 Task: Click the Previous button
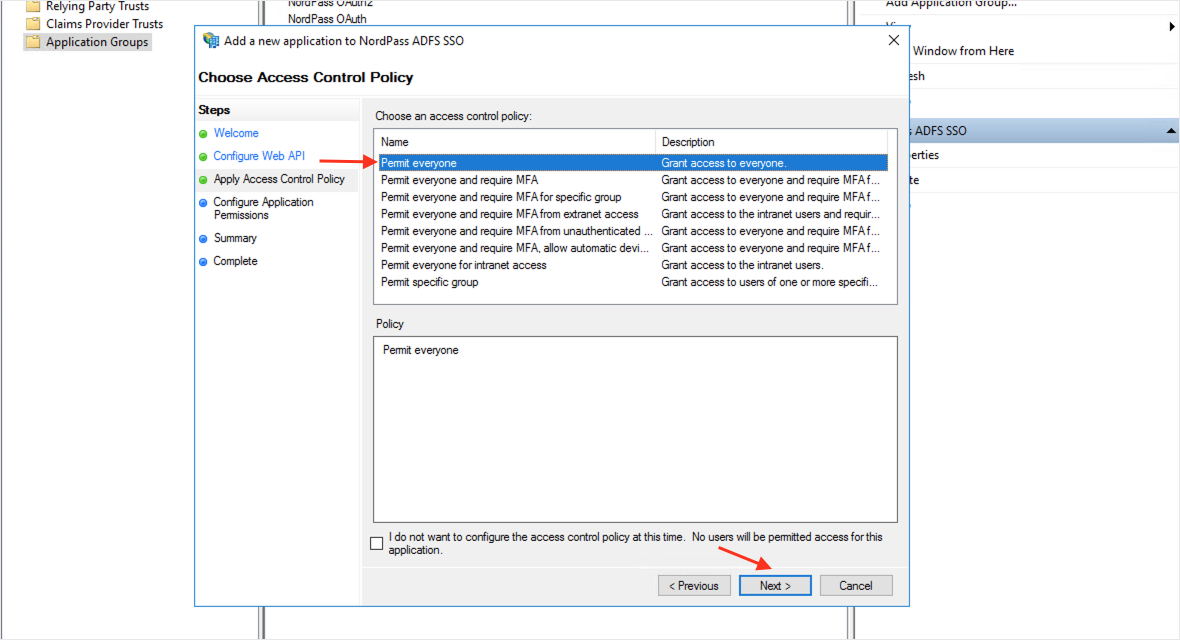(x=694, y=586)
